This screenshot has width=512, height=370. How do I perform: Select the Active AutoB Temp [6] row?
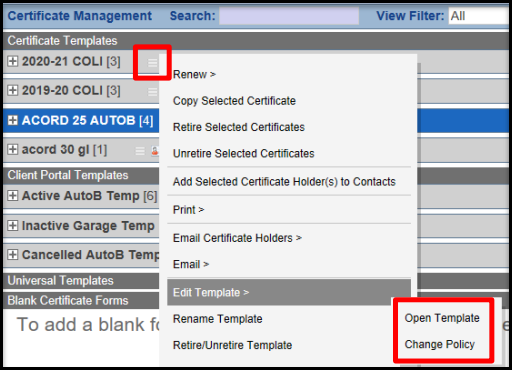coord(81,196)
